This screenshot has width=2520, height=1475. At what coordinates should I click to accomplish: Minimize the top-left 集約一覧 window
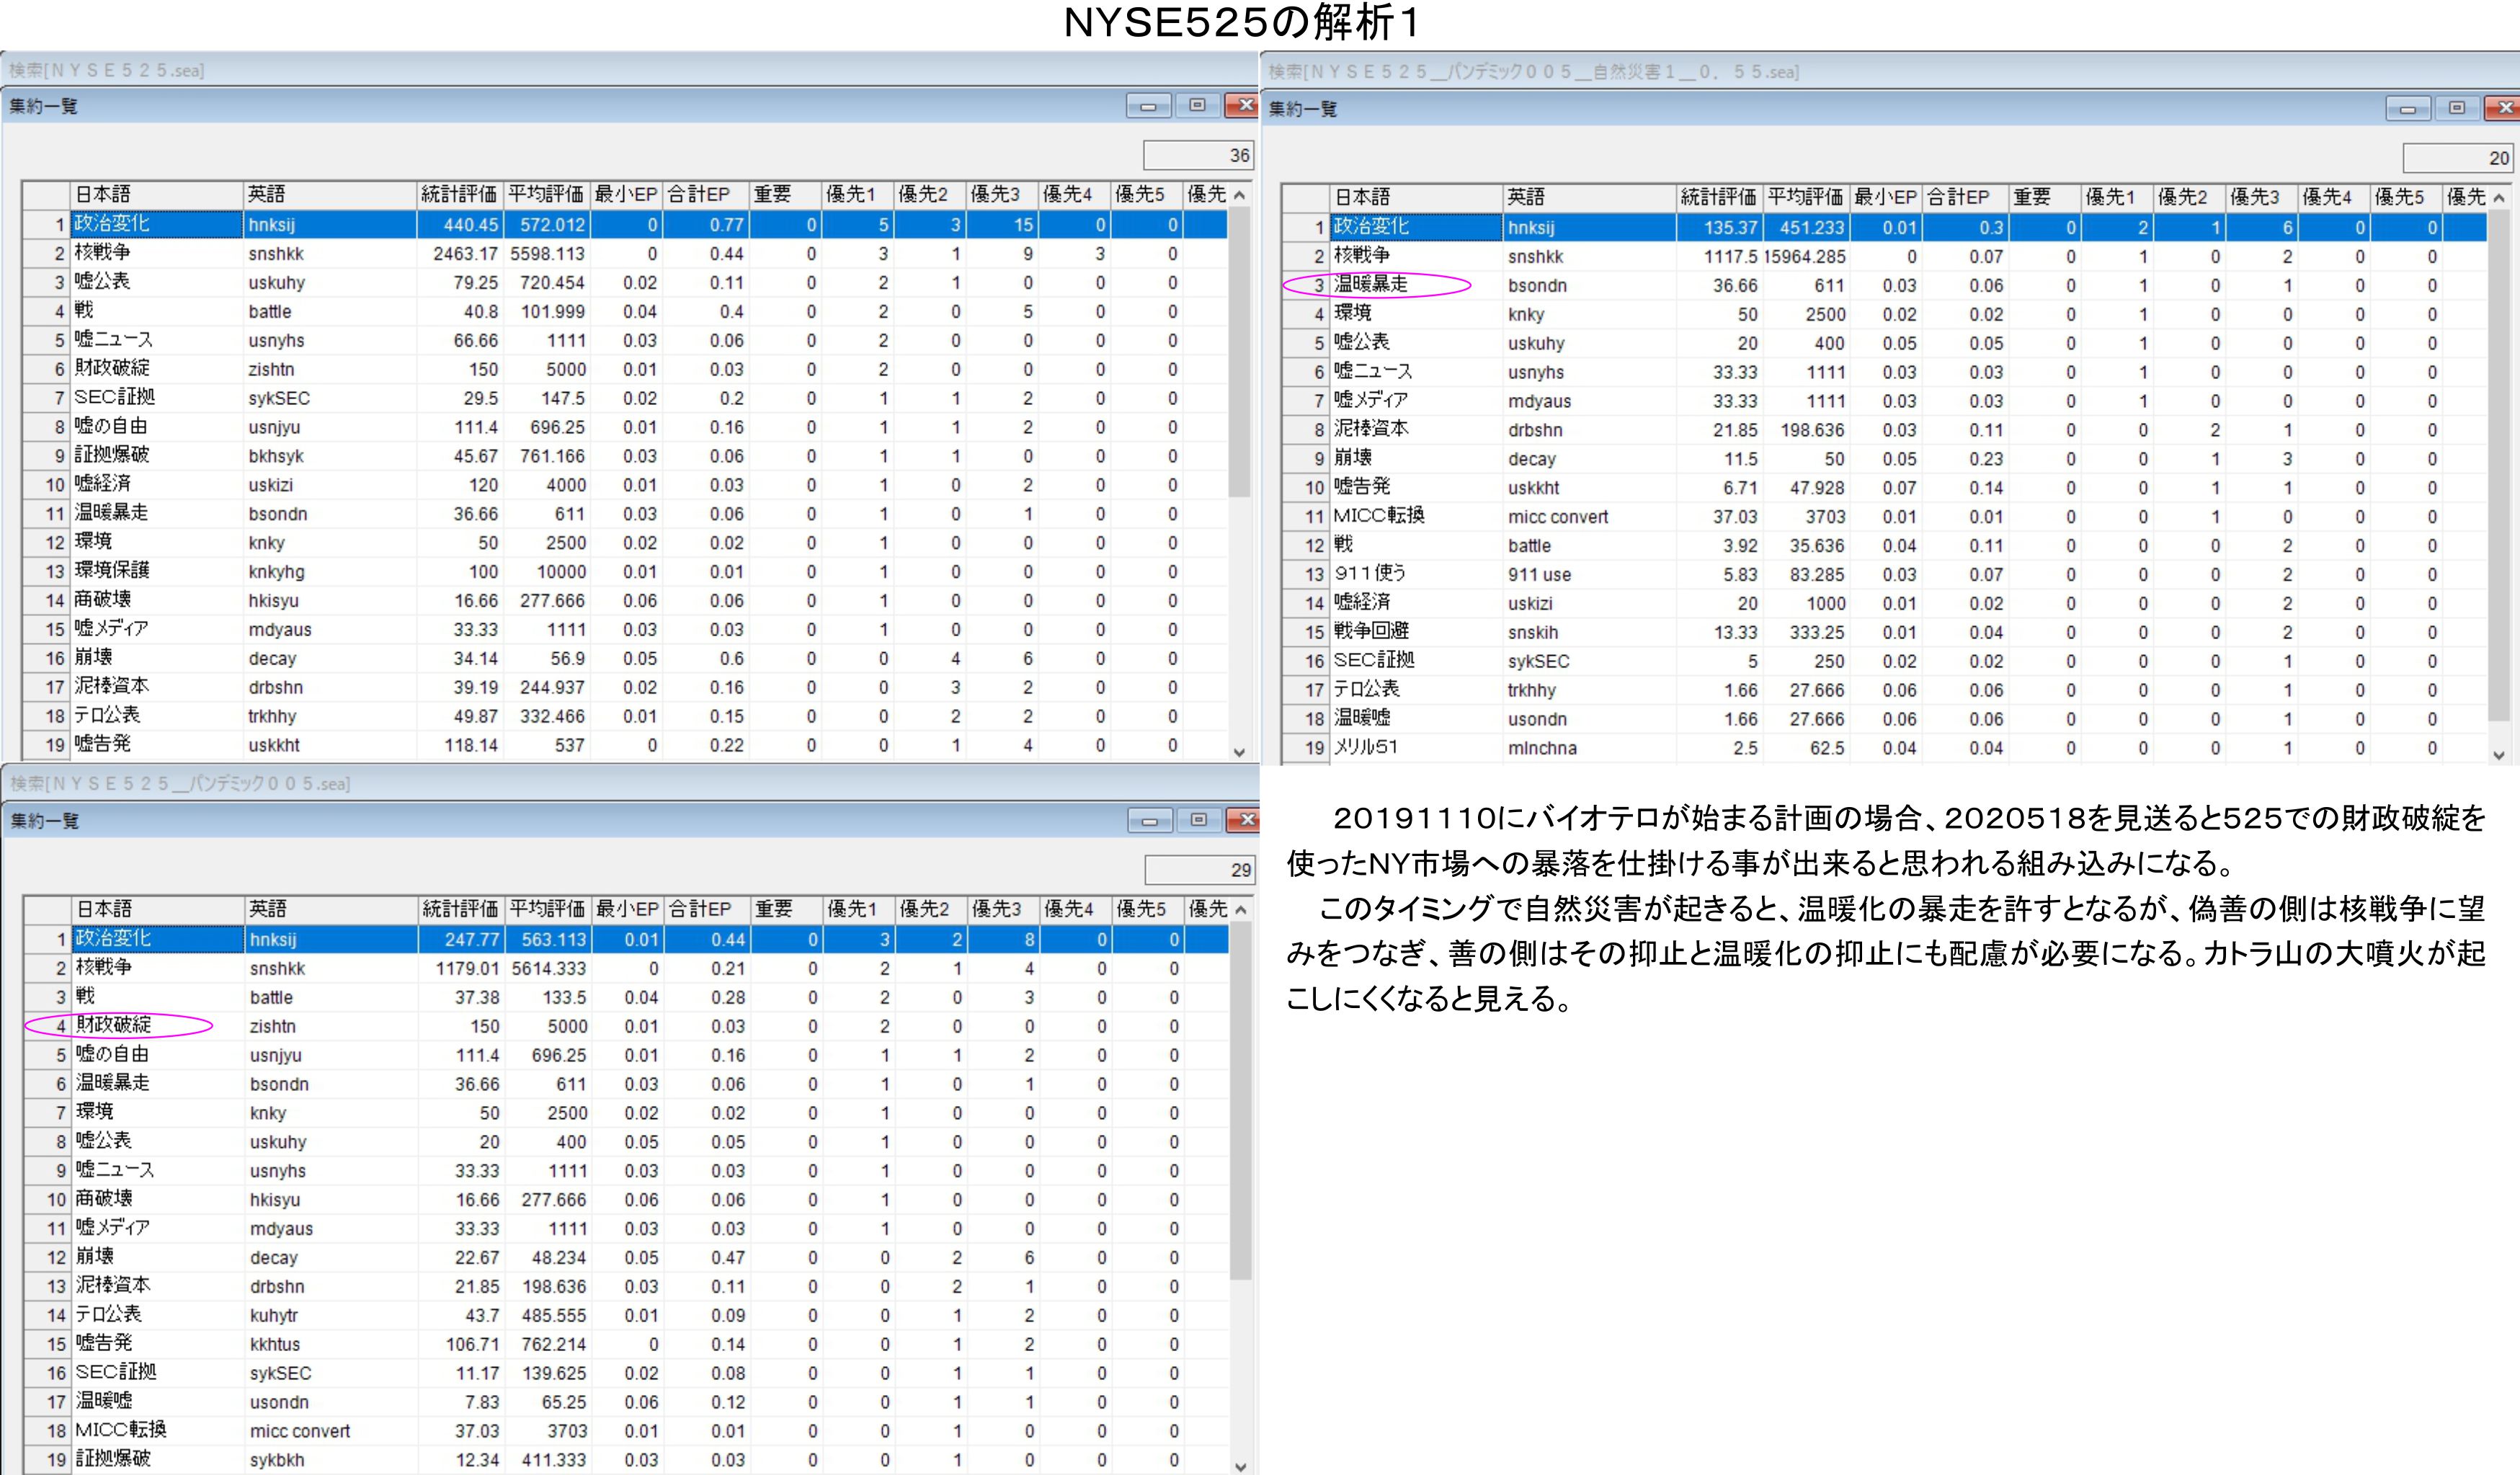(x=1148, y=106)
